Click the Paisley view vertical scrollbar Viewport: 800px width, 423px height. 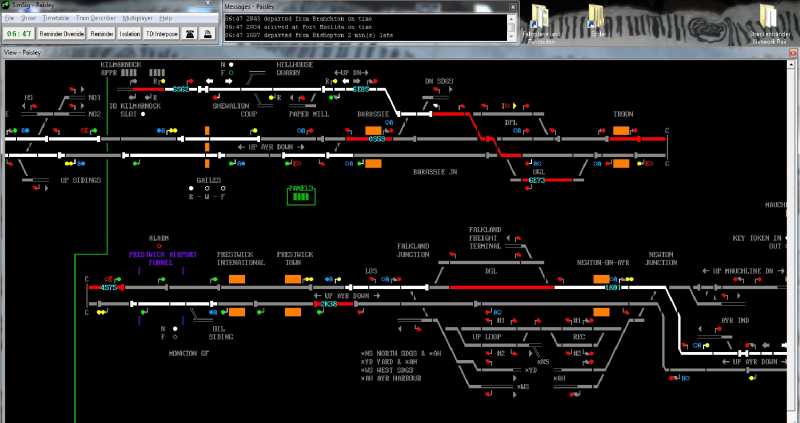click(792, 240)
